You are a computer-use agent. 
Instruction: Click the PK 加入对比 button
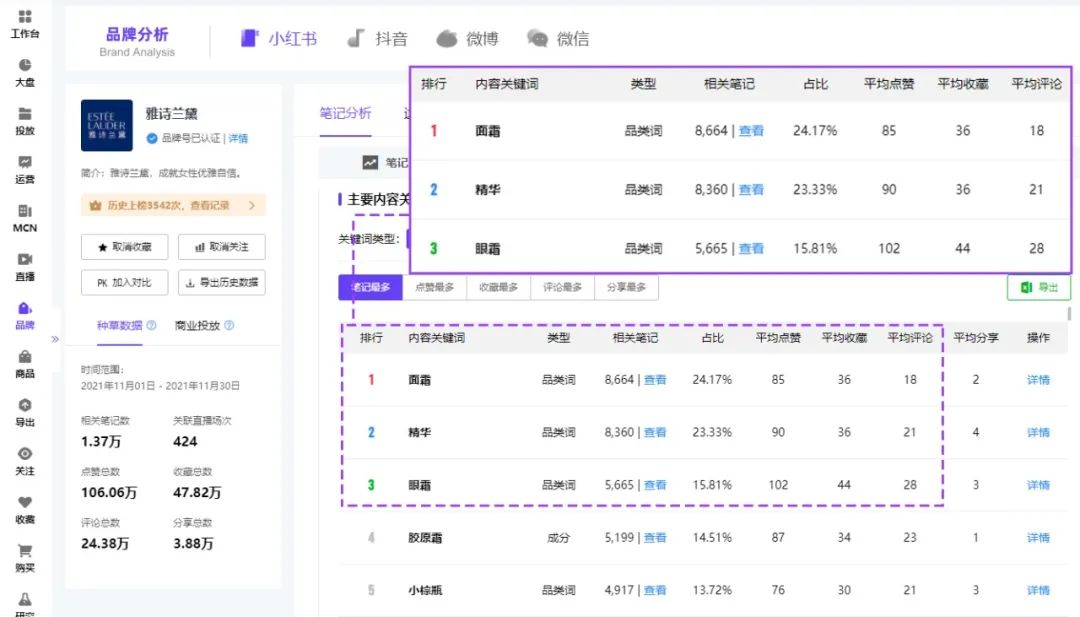point(125,282)
